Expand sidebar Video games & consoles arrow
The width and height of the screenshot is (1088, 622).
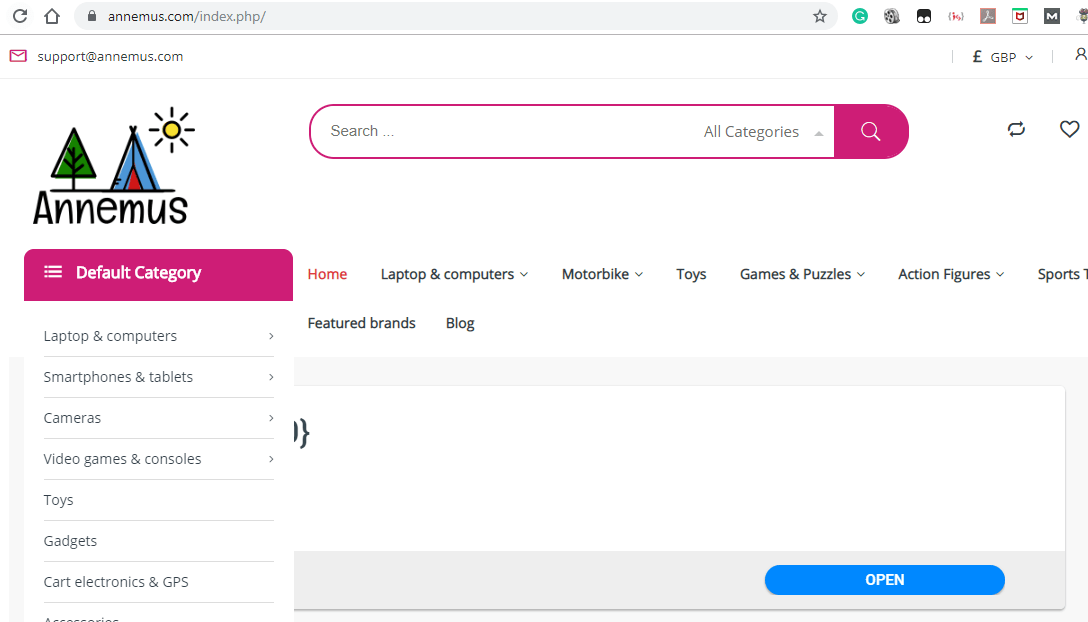click(271, 459)
